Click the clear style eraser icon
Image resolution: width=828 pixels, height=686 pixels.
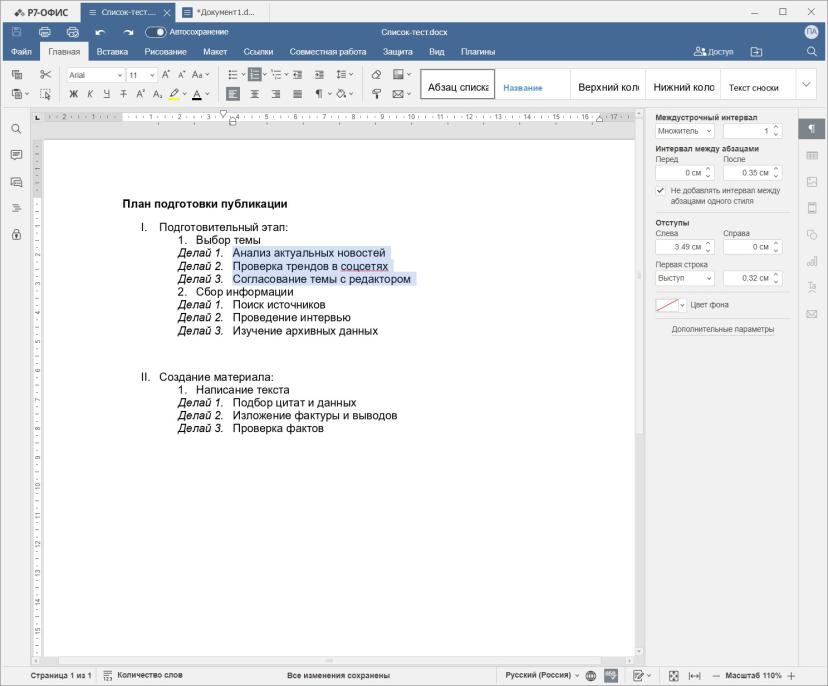point(376,74)
